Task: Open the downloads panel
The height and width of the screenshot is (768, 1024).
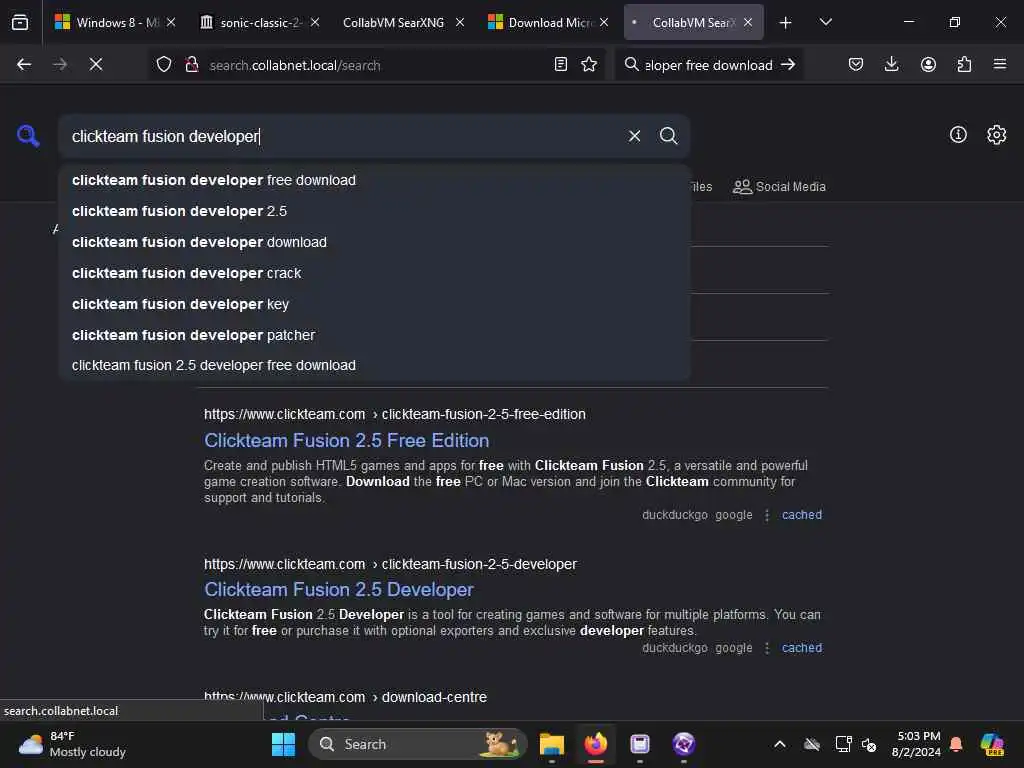Action: [x=891, y=64]
